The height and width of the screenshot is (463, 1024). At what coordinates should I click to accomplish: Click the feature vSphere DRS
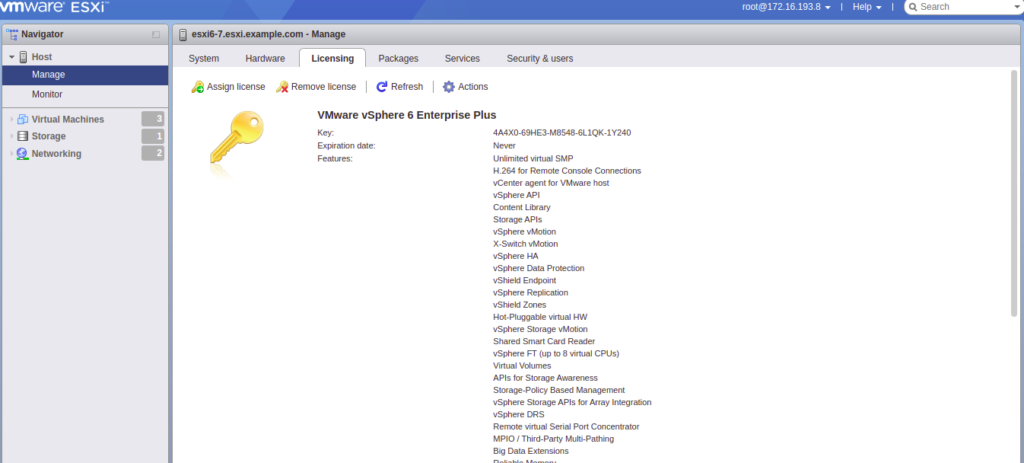tap(519, 414)
